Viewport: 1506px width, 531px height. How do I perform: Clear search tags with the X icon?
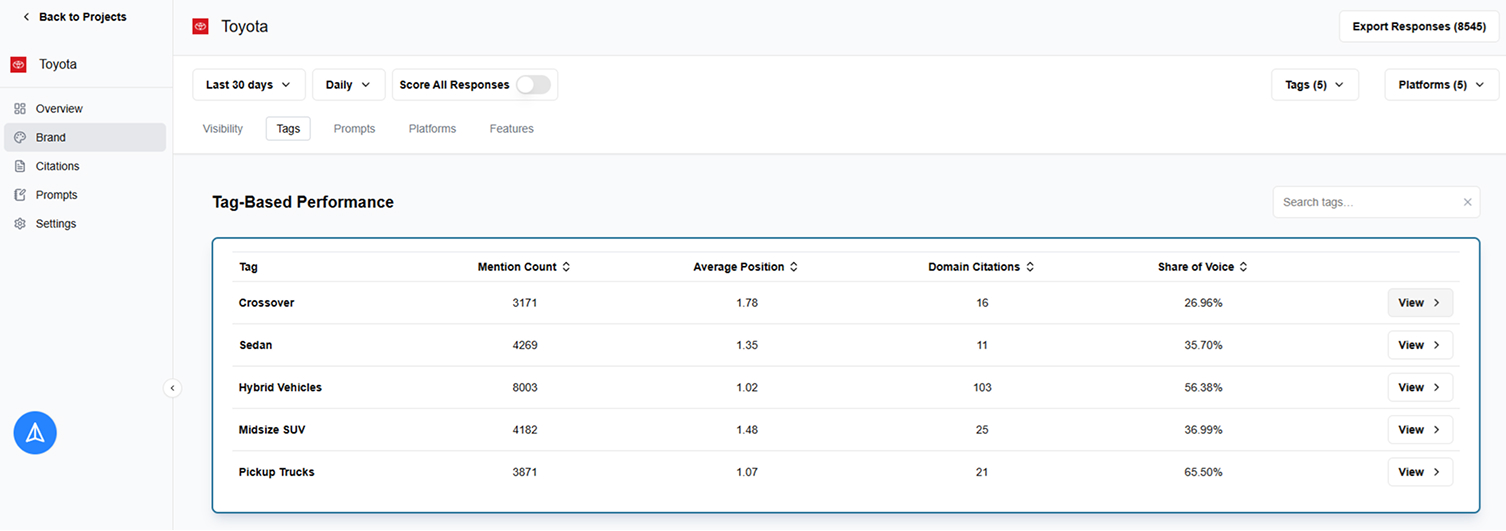tap(1467, 202)
